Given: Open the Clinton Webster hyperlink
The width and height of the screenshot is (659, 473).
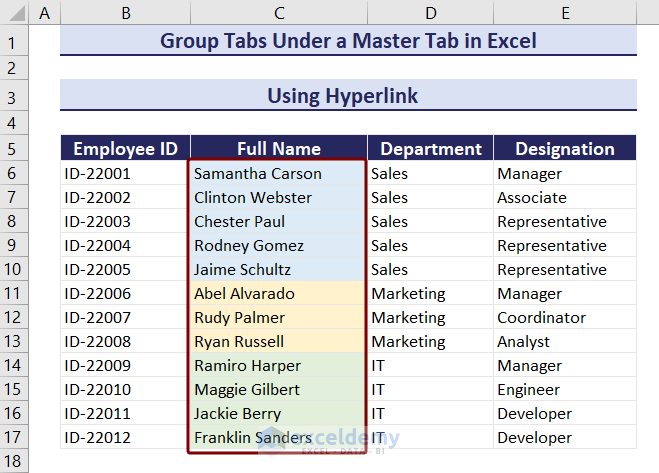Looking at the screenshot, I should pyautogui.click(x=252, y=198).
